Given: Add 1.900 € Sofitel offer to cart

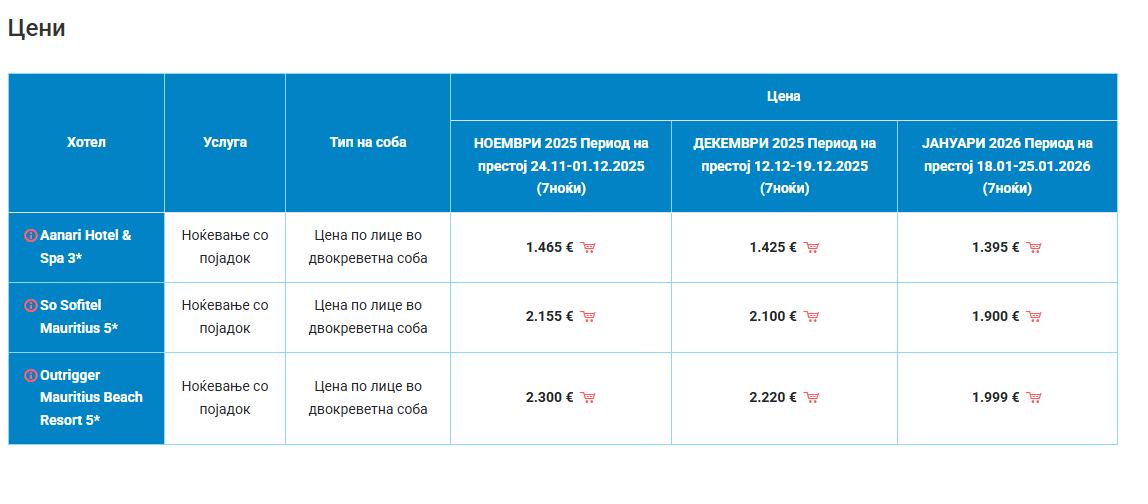Looking at the screenshot, I should [1034, 317].
